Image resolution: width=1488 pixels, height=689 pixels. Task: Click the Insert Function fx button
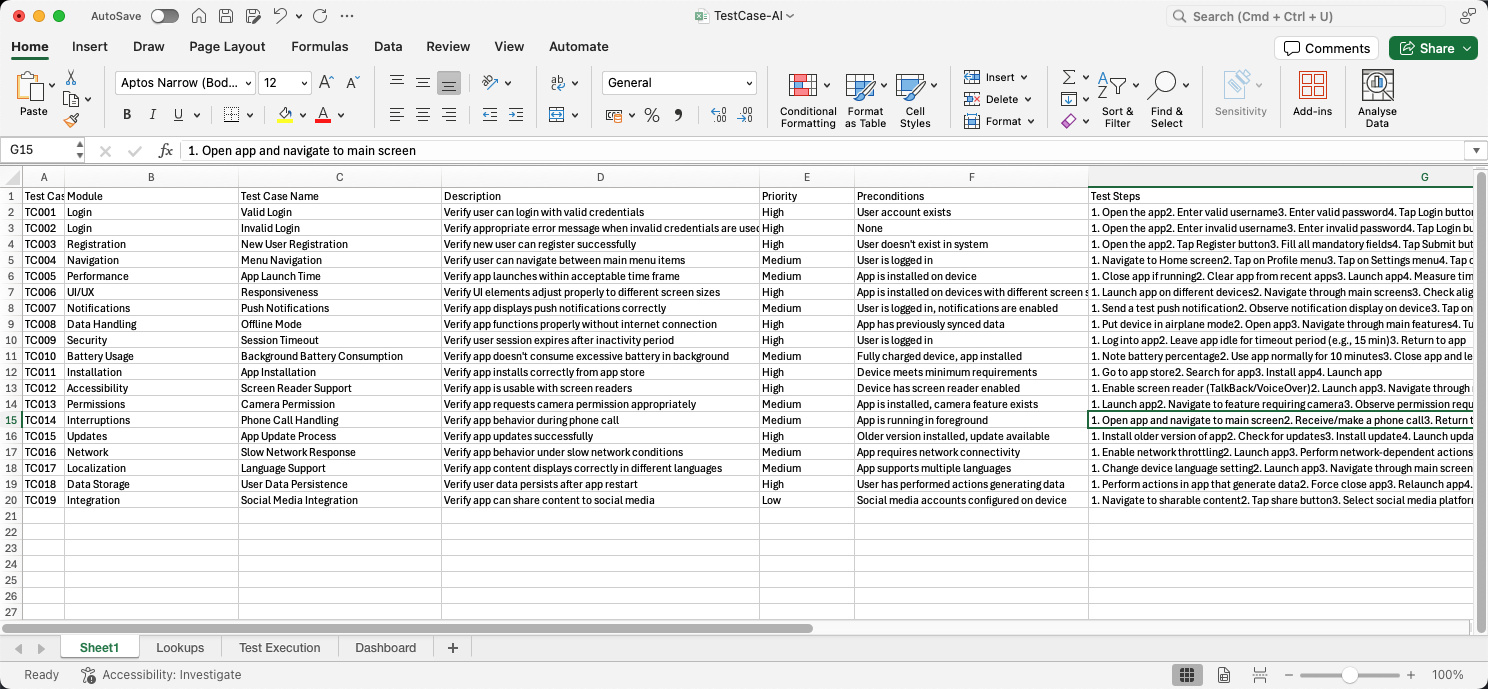coord(166,150)
